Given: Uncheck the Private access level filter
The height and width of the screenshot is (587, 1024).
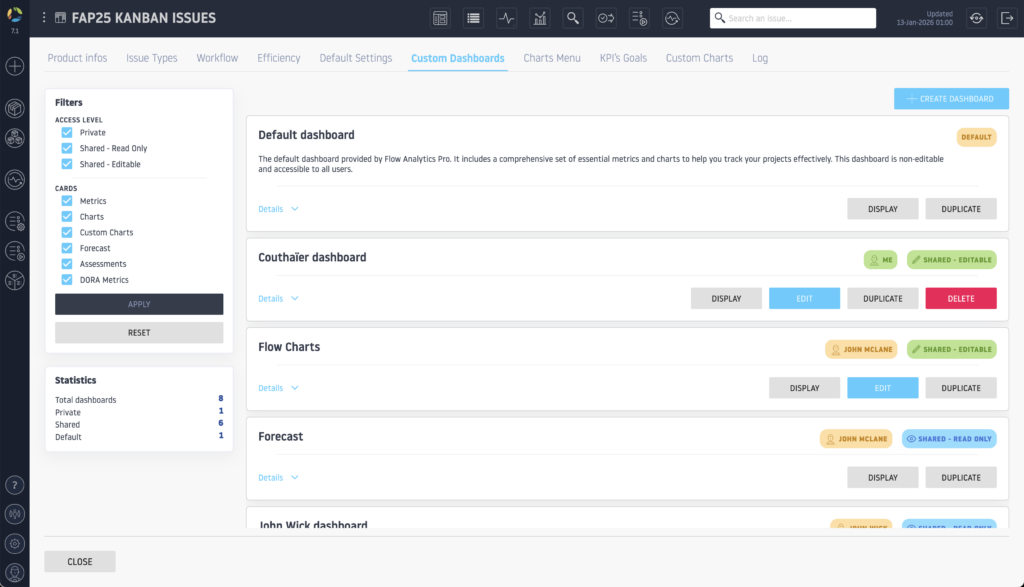Looking at the screenshot, I should [x=67, y=132].
